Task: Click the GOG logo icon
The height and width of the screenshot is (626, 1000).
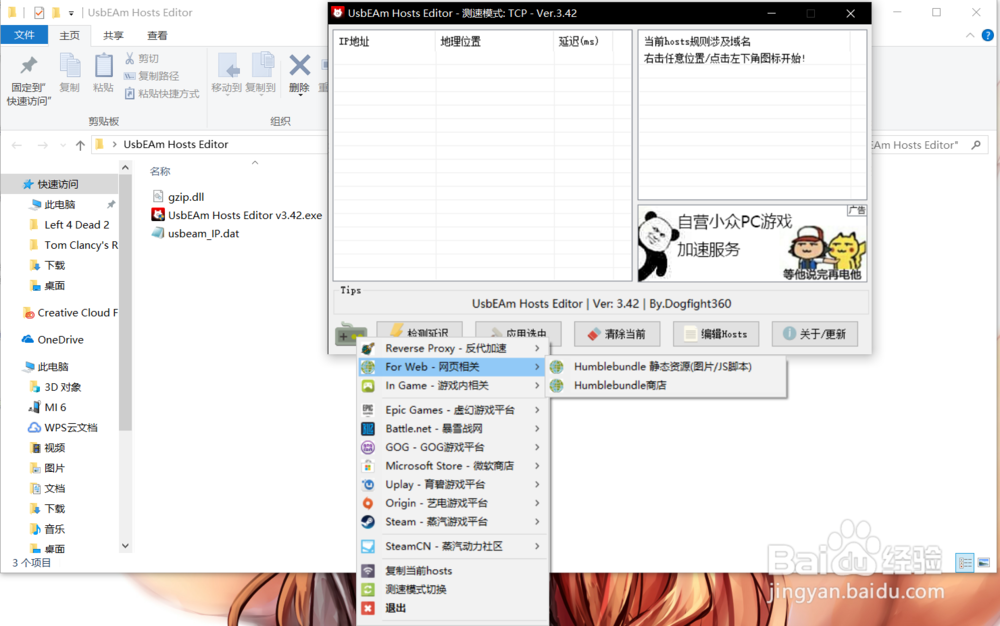Action: [x=368, y=447]
